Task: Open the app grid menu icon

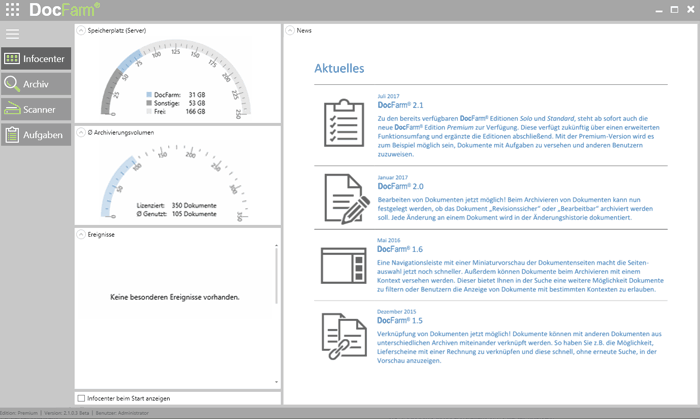Action: 13,9
